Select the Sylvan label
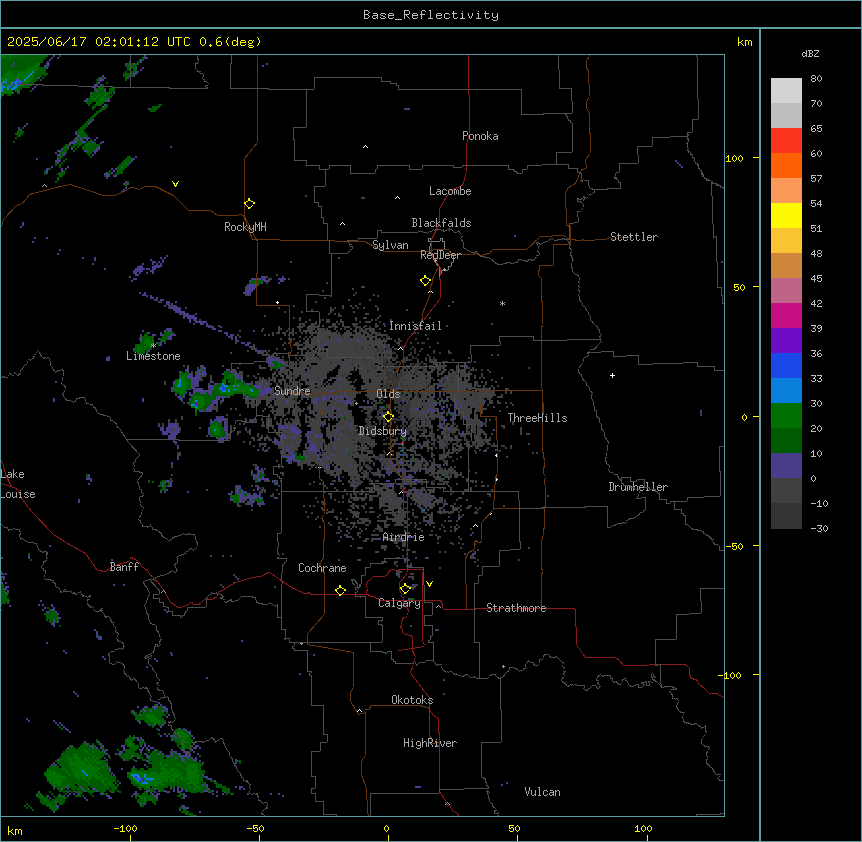This screenshot has height=842, width=862. pyautogui.click(x=390, y=245)
